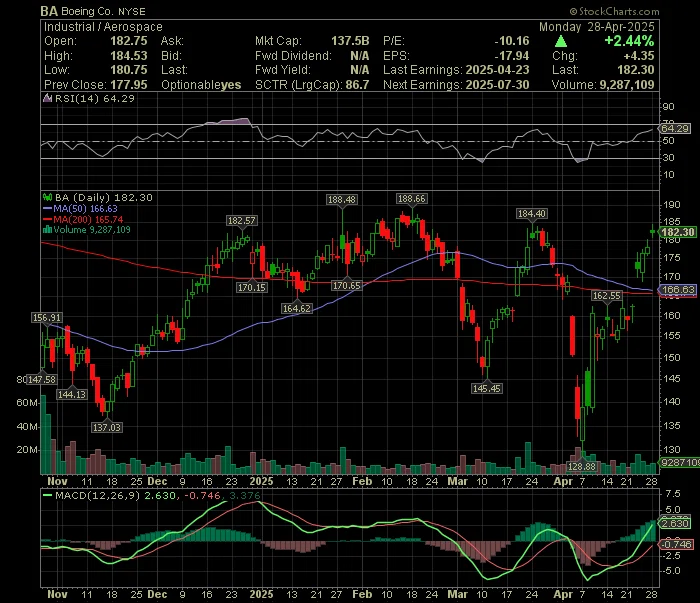Screen dimensions: 700x603
Task: Click the MACD -0.746 axis tag
Action: tap(676, 545)
